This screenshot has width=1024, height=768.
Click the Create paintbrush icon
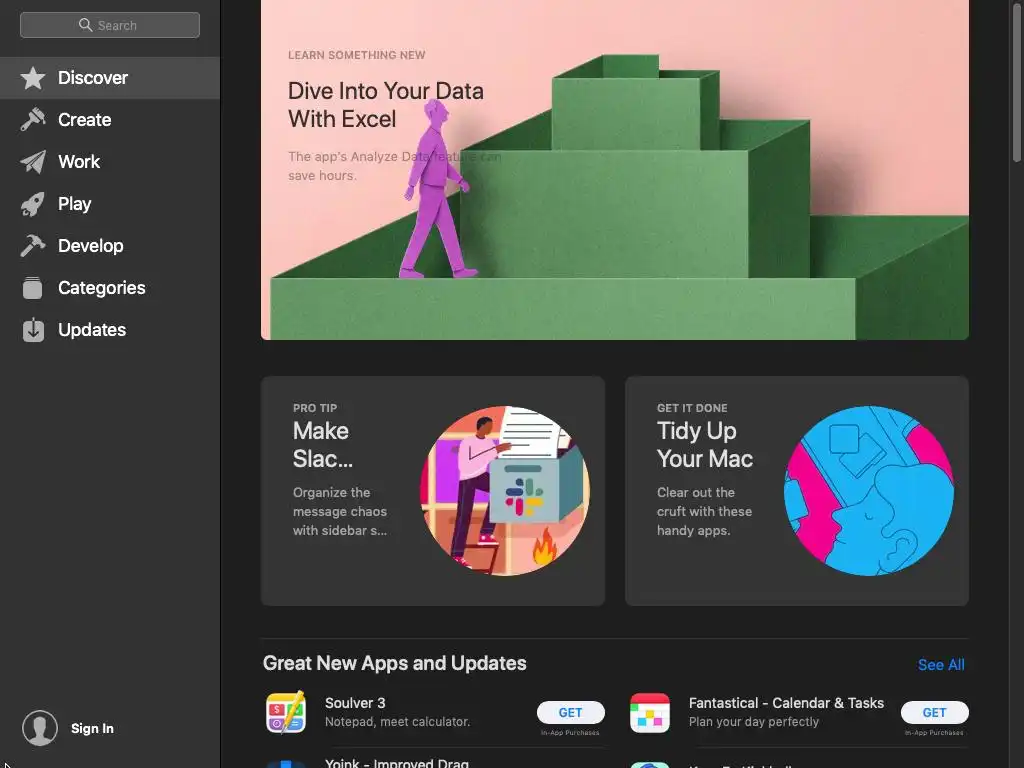(x=33, y=120)
